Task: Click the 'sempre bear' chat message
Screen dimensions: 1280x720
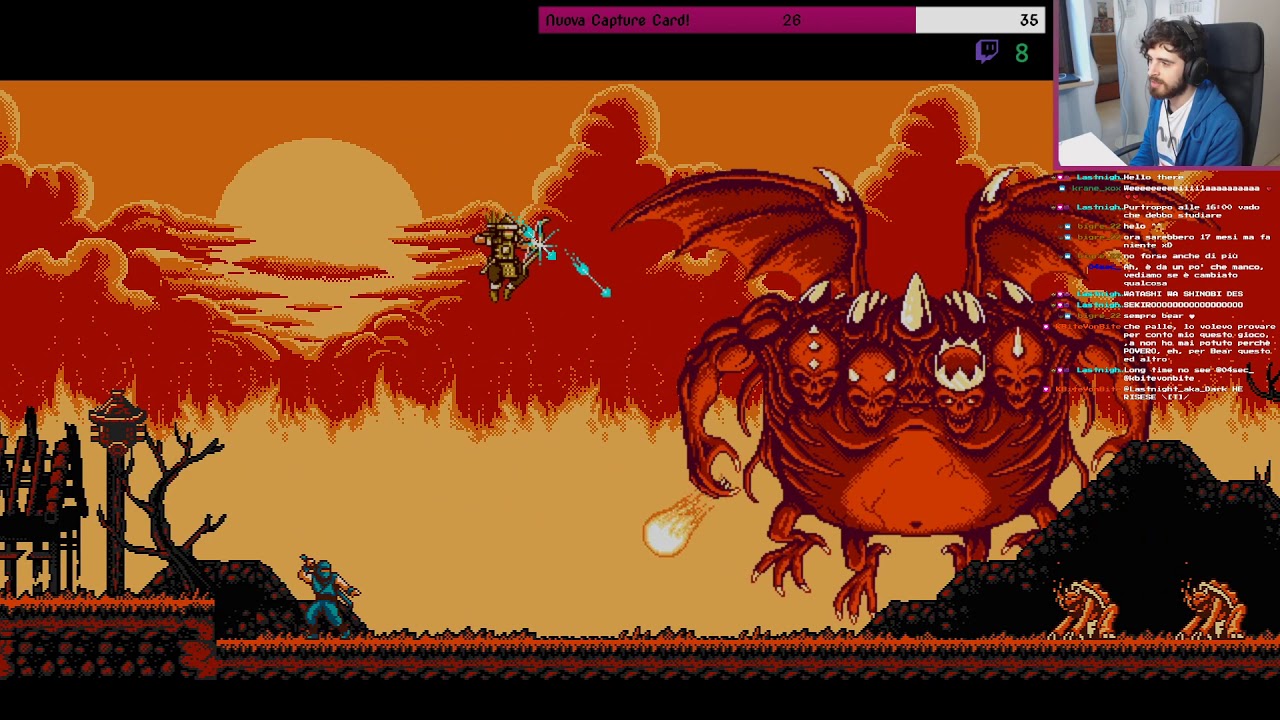Action: (x=1159, y=316)
